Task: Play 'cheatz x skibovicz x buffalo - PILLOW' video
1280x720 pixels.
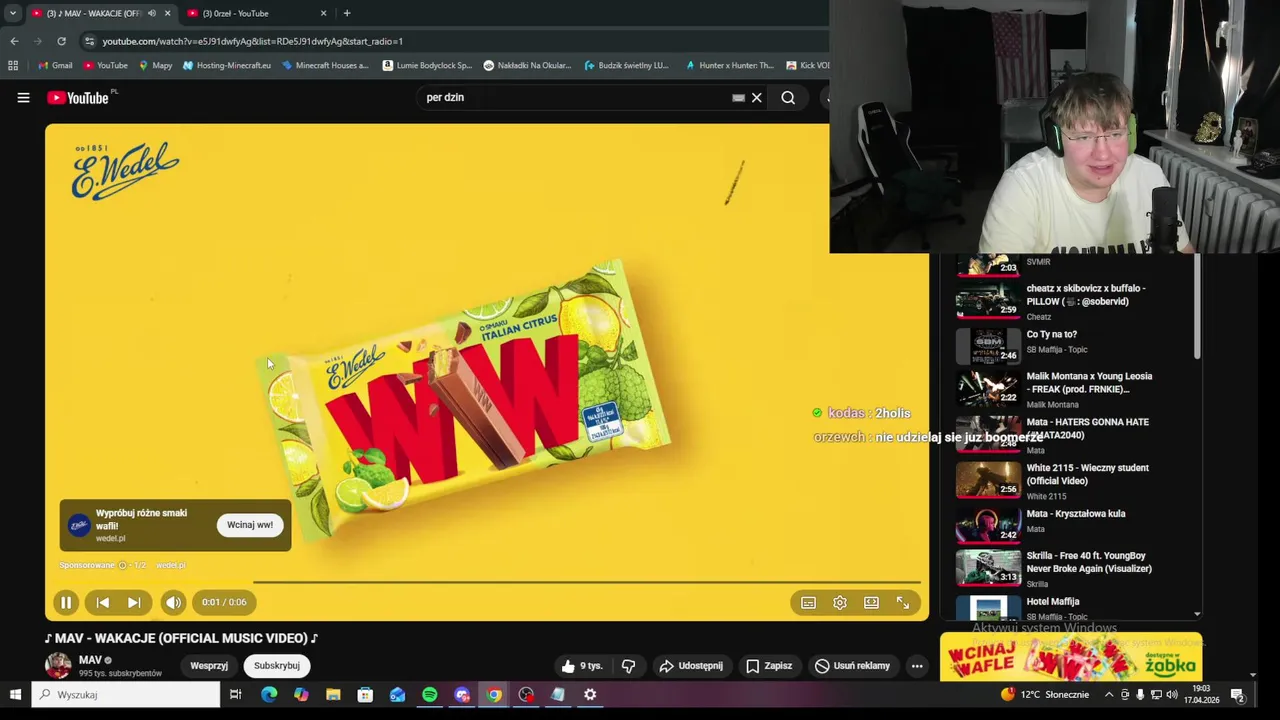Action: (x=1086, y=294)
